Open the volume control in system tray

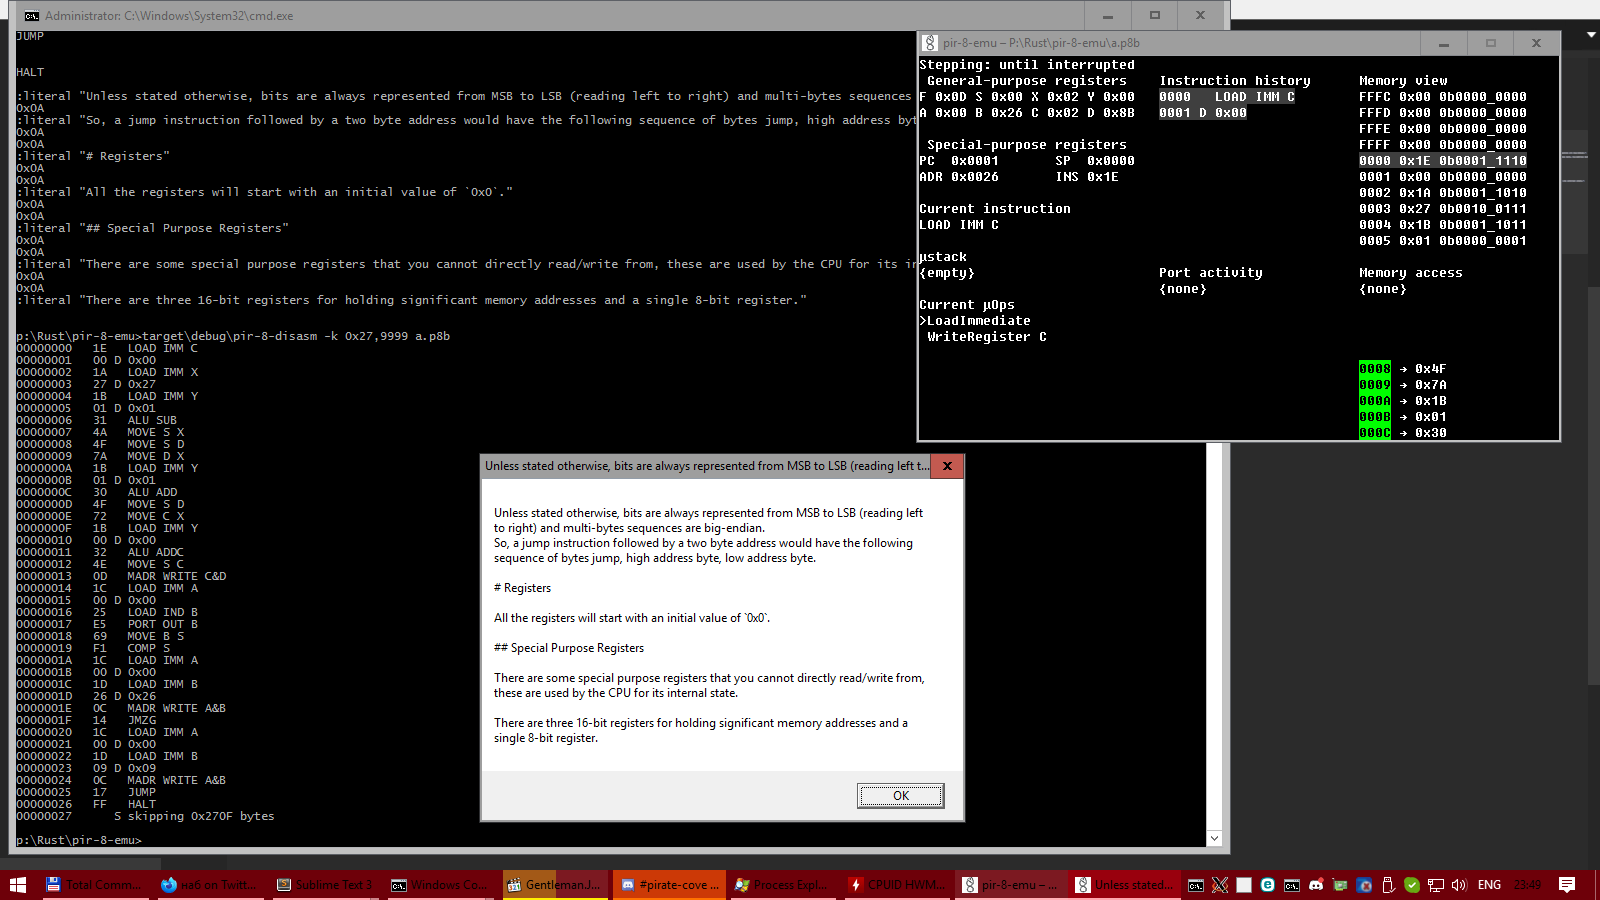click(x=1459, y=885)
